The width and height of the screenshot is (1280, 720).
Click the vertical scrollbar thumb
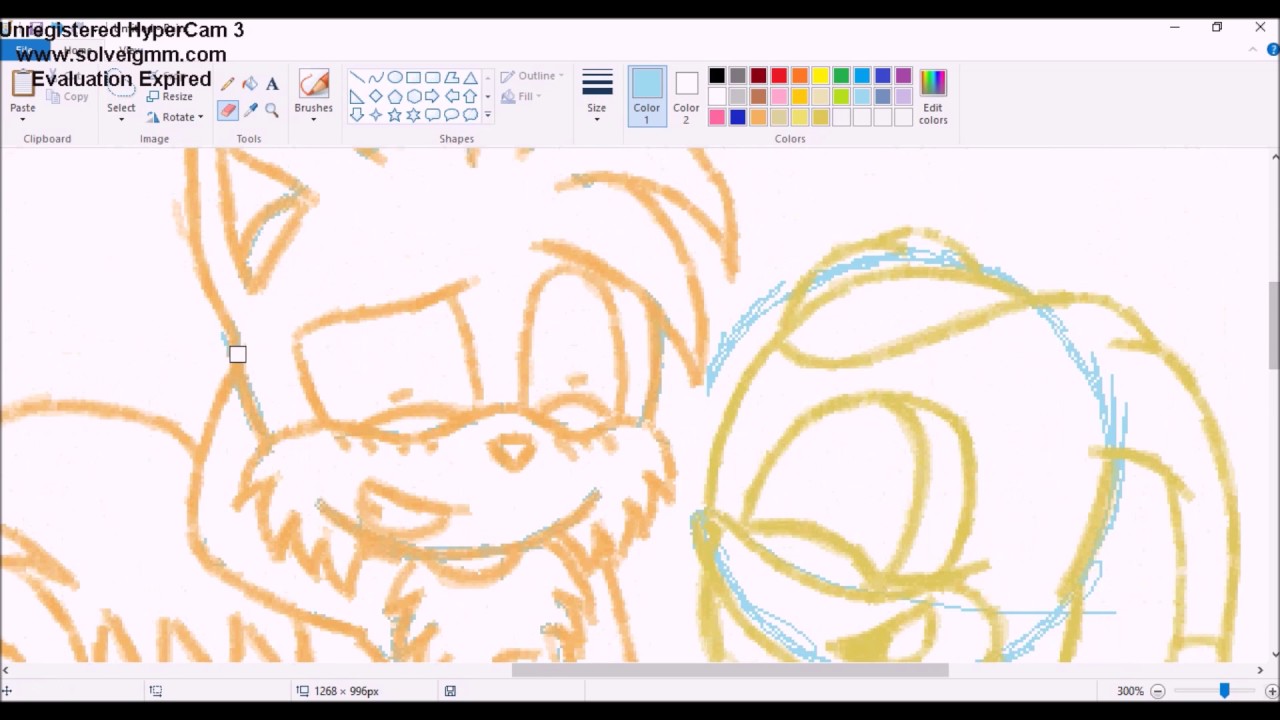pyautogui.click(x=1274, y=325)
